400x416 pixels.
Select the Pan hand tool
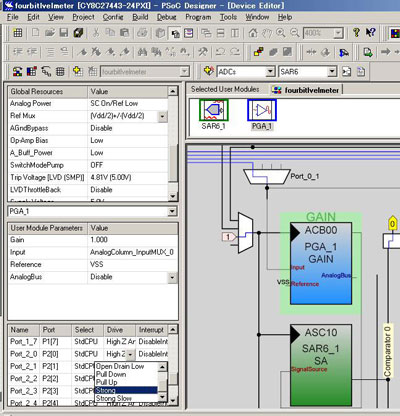(267, 33)
